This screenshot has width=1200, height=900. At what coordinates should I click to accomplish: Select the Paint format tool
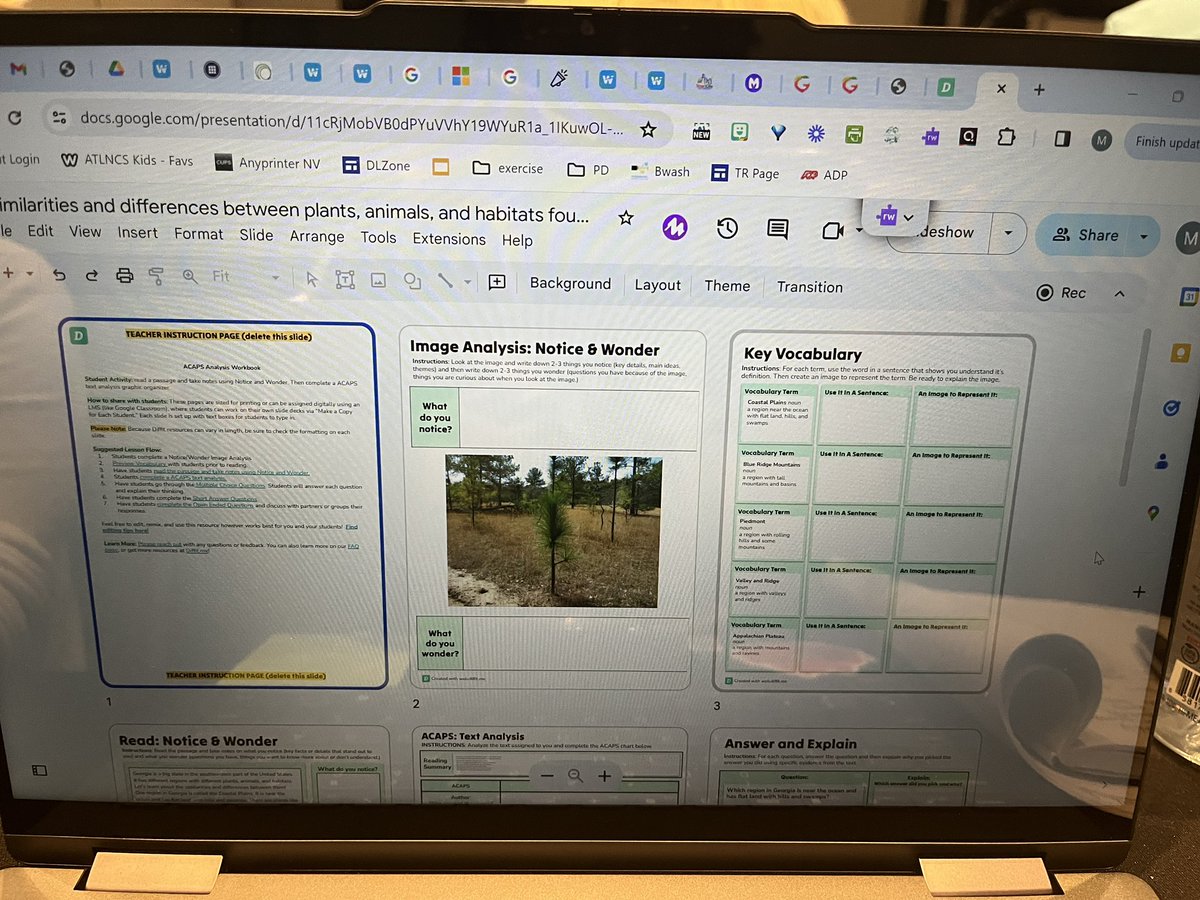click(156, 276)
